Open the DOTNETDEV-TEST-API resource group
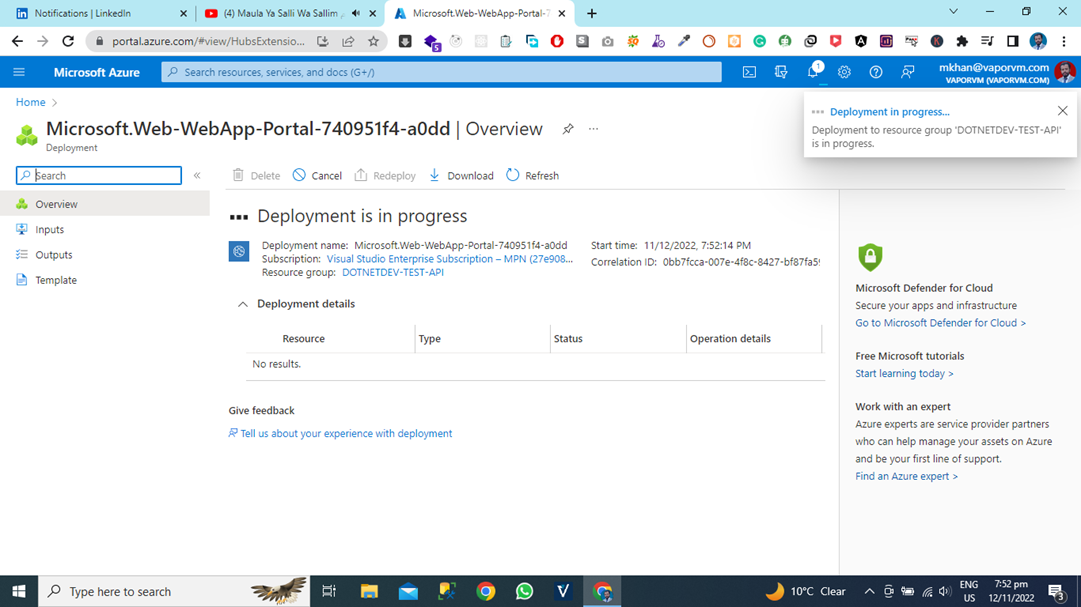 [392, 272]
